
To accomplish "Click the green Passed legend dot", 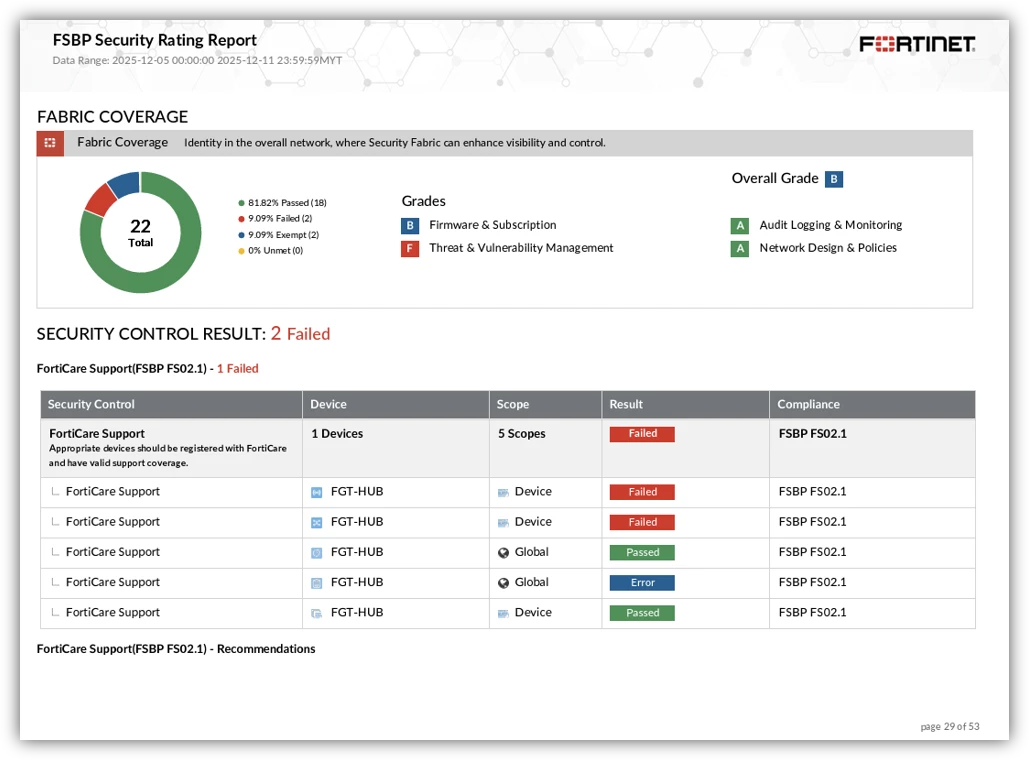I will (x=242, y=203).
